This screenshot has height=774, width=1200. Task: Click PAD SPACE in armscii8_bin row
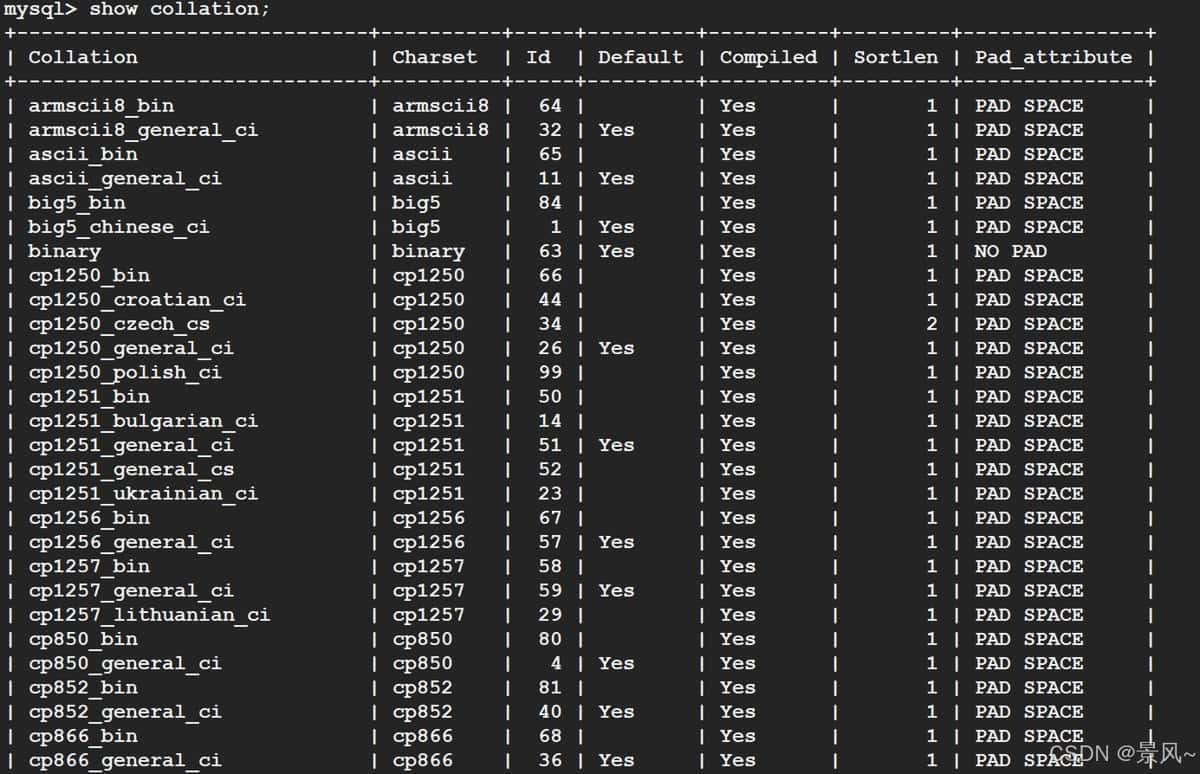coord(1029,105)
